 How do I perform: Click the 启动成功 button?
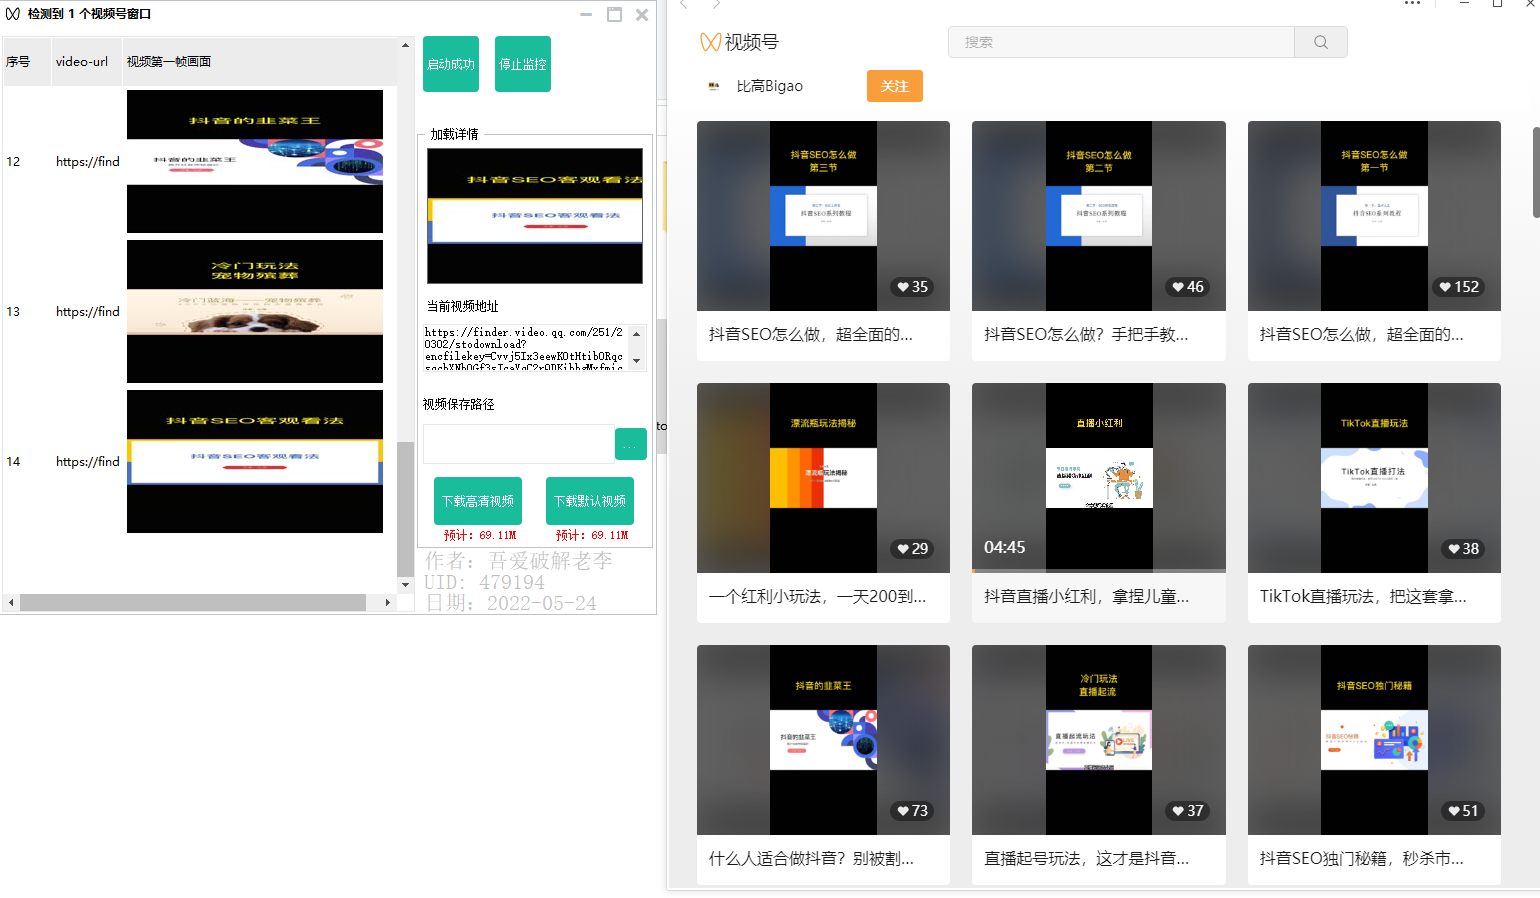[x=450, y=63]
